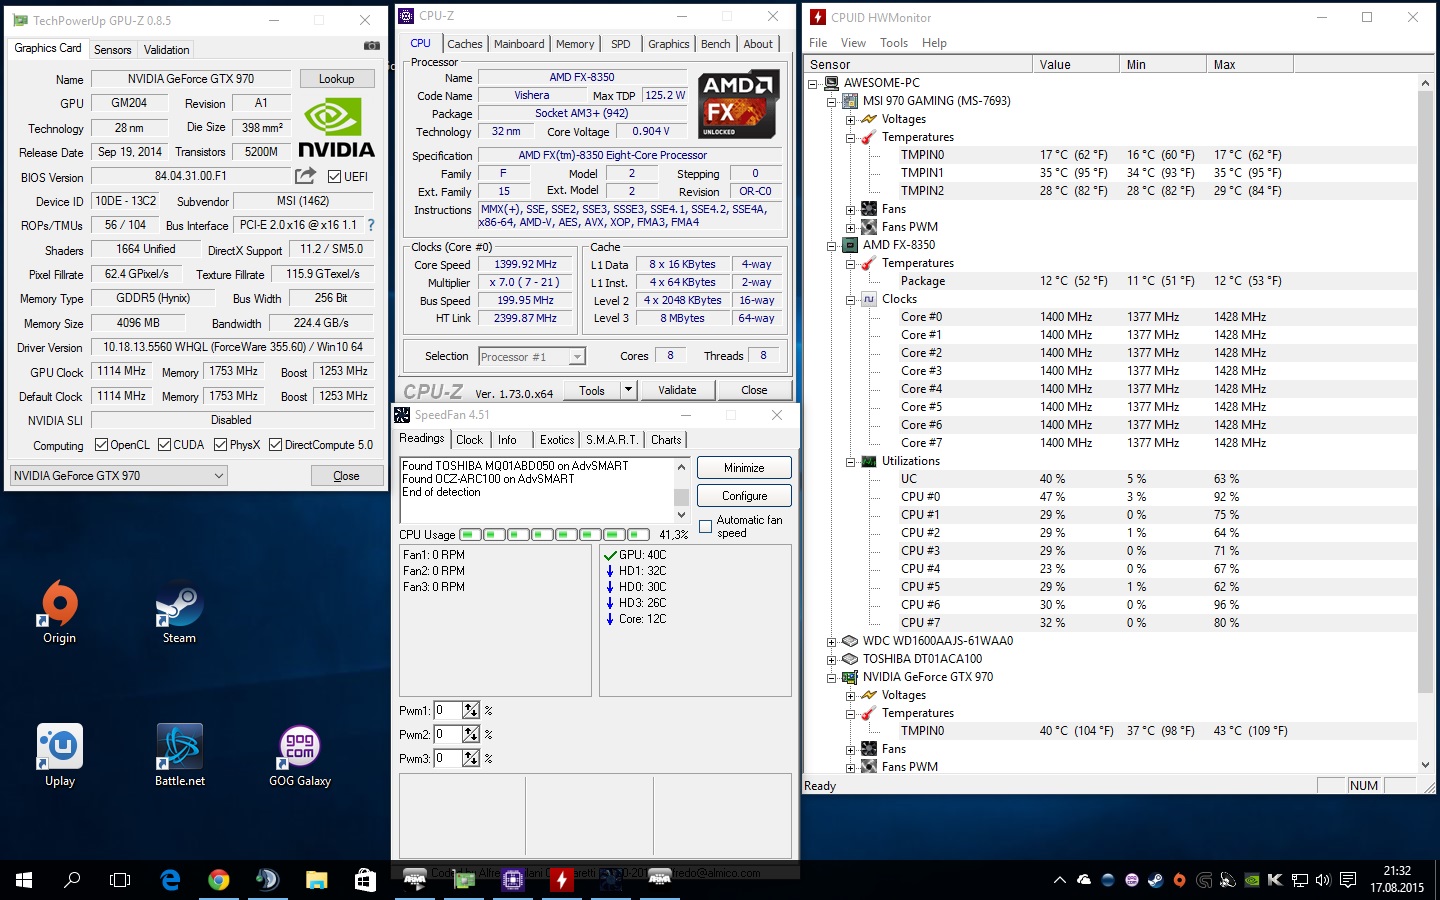Viewport: 1440px width, 900px height.
Task: Expand the WDC WD1600AAJS-61WAA0 tree node
Action: (831, 642)
